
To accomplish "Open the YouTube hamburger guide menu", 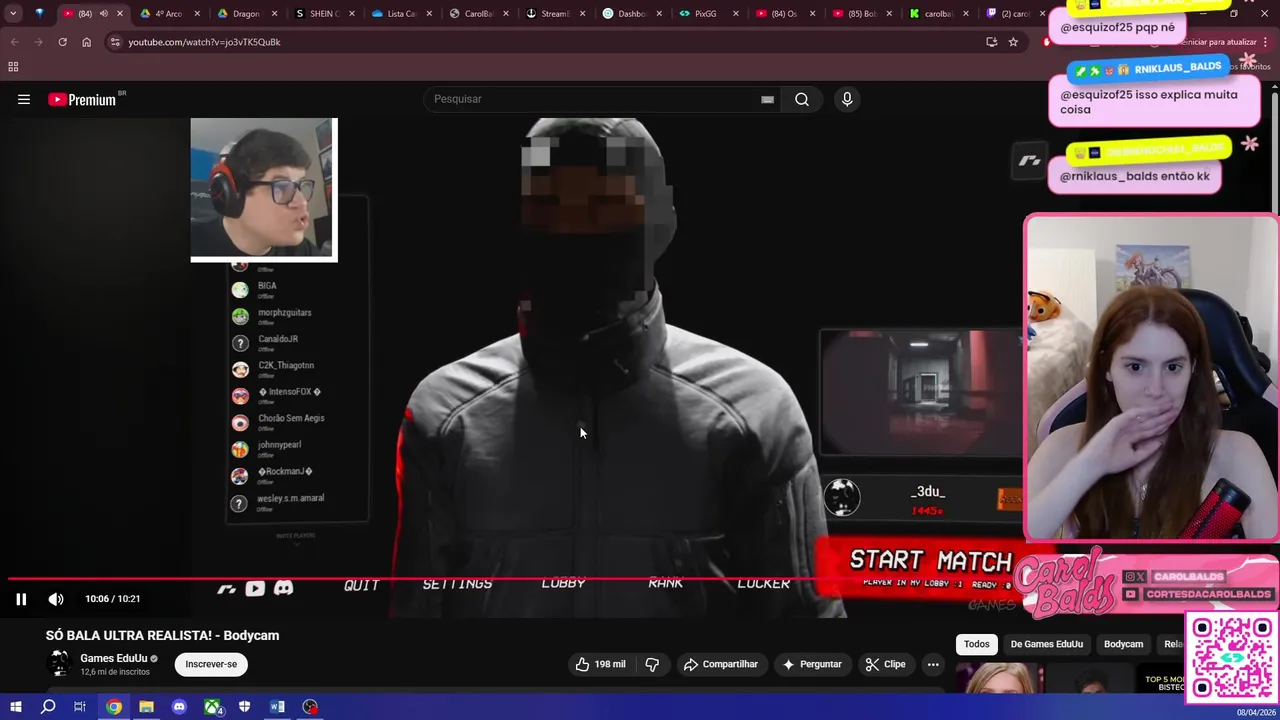I will coord(24,99).
